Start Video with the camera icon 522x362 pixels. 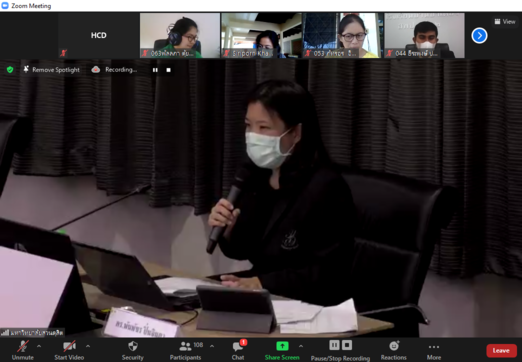(69, 350)
